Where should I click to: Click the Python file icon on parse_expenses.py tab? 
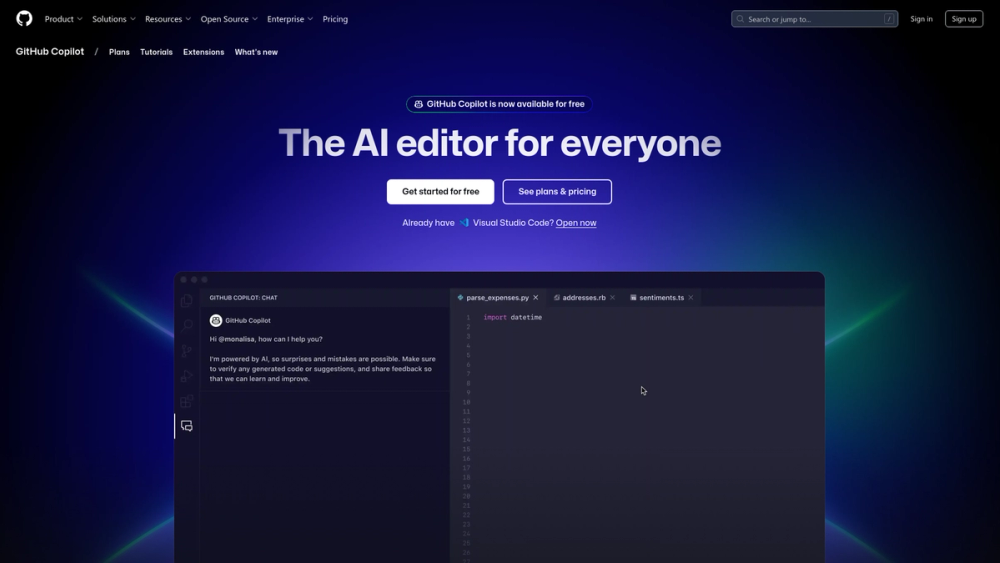460,297
